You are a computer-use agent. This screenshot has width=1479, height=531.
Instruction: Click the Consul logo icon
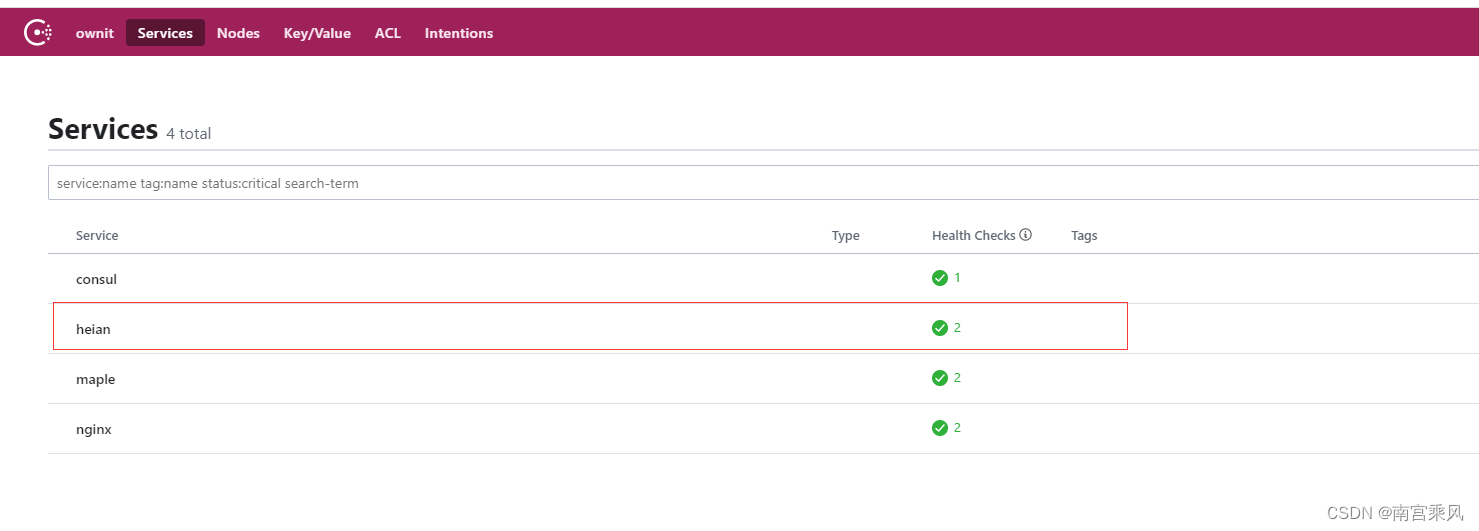click(x=38, y=33)
